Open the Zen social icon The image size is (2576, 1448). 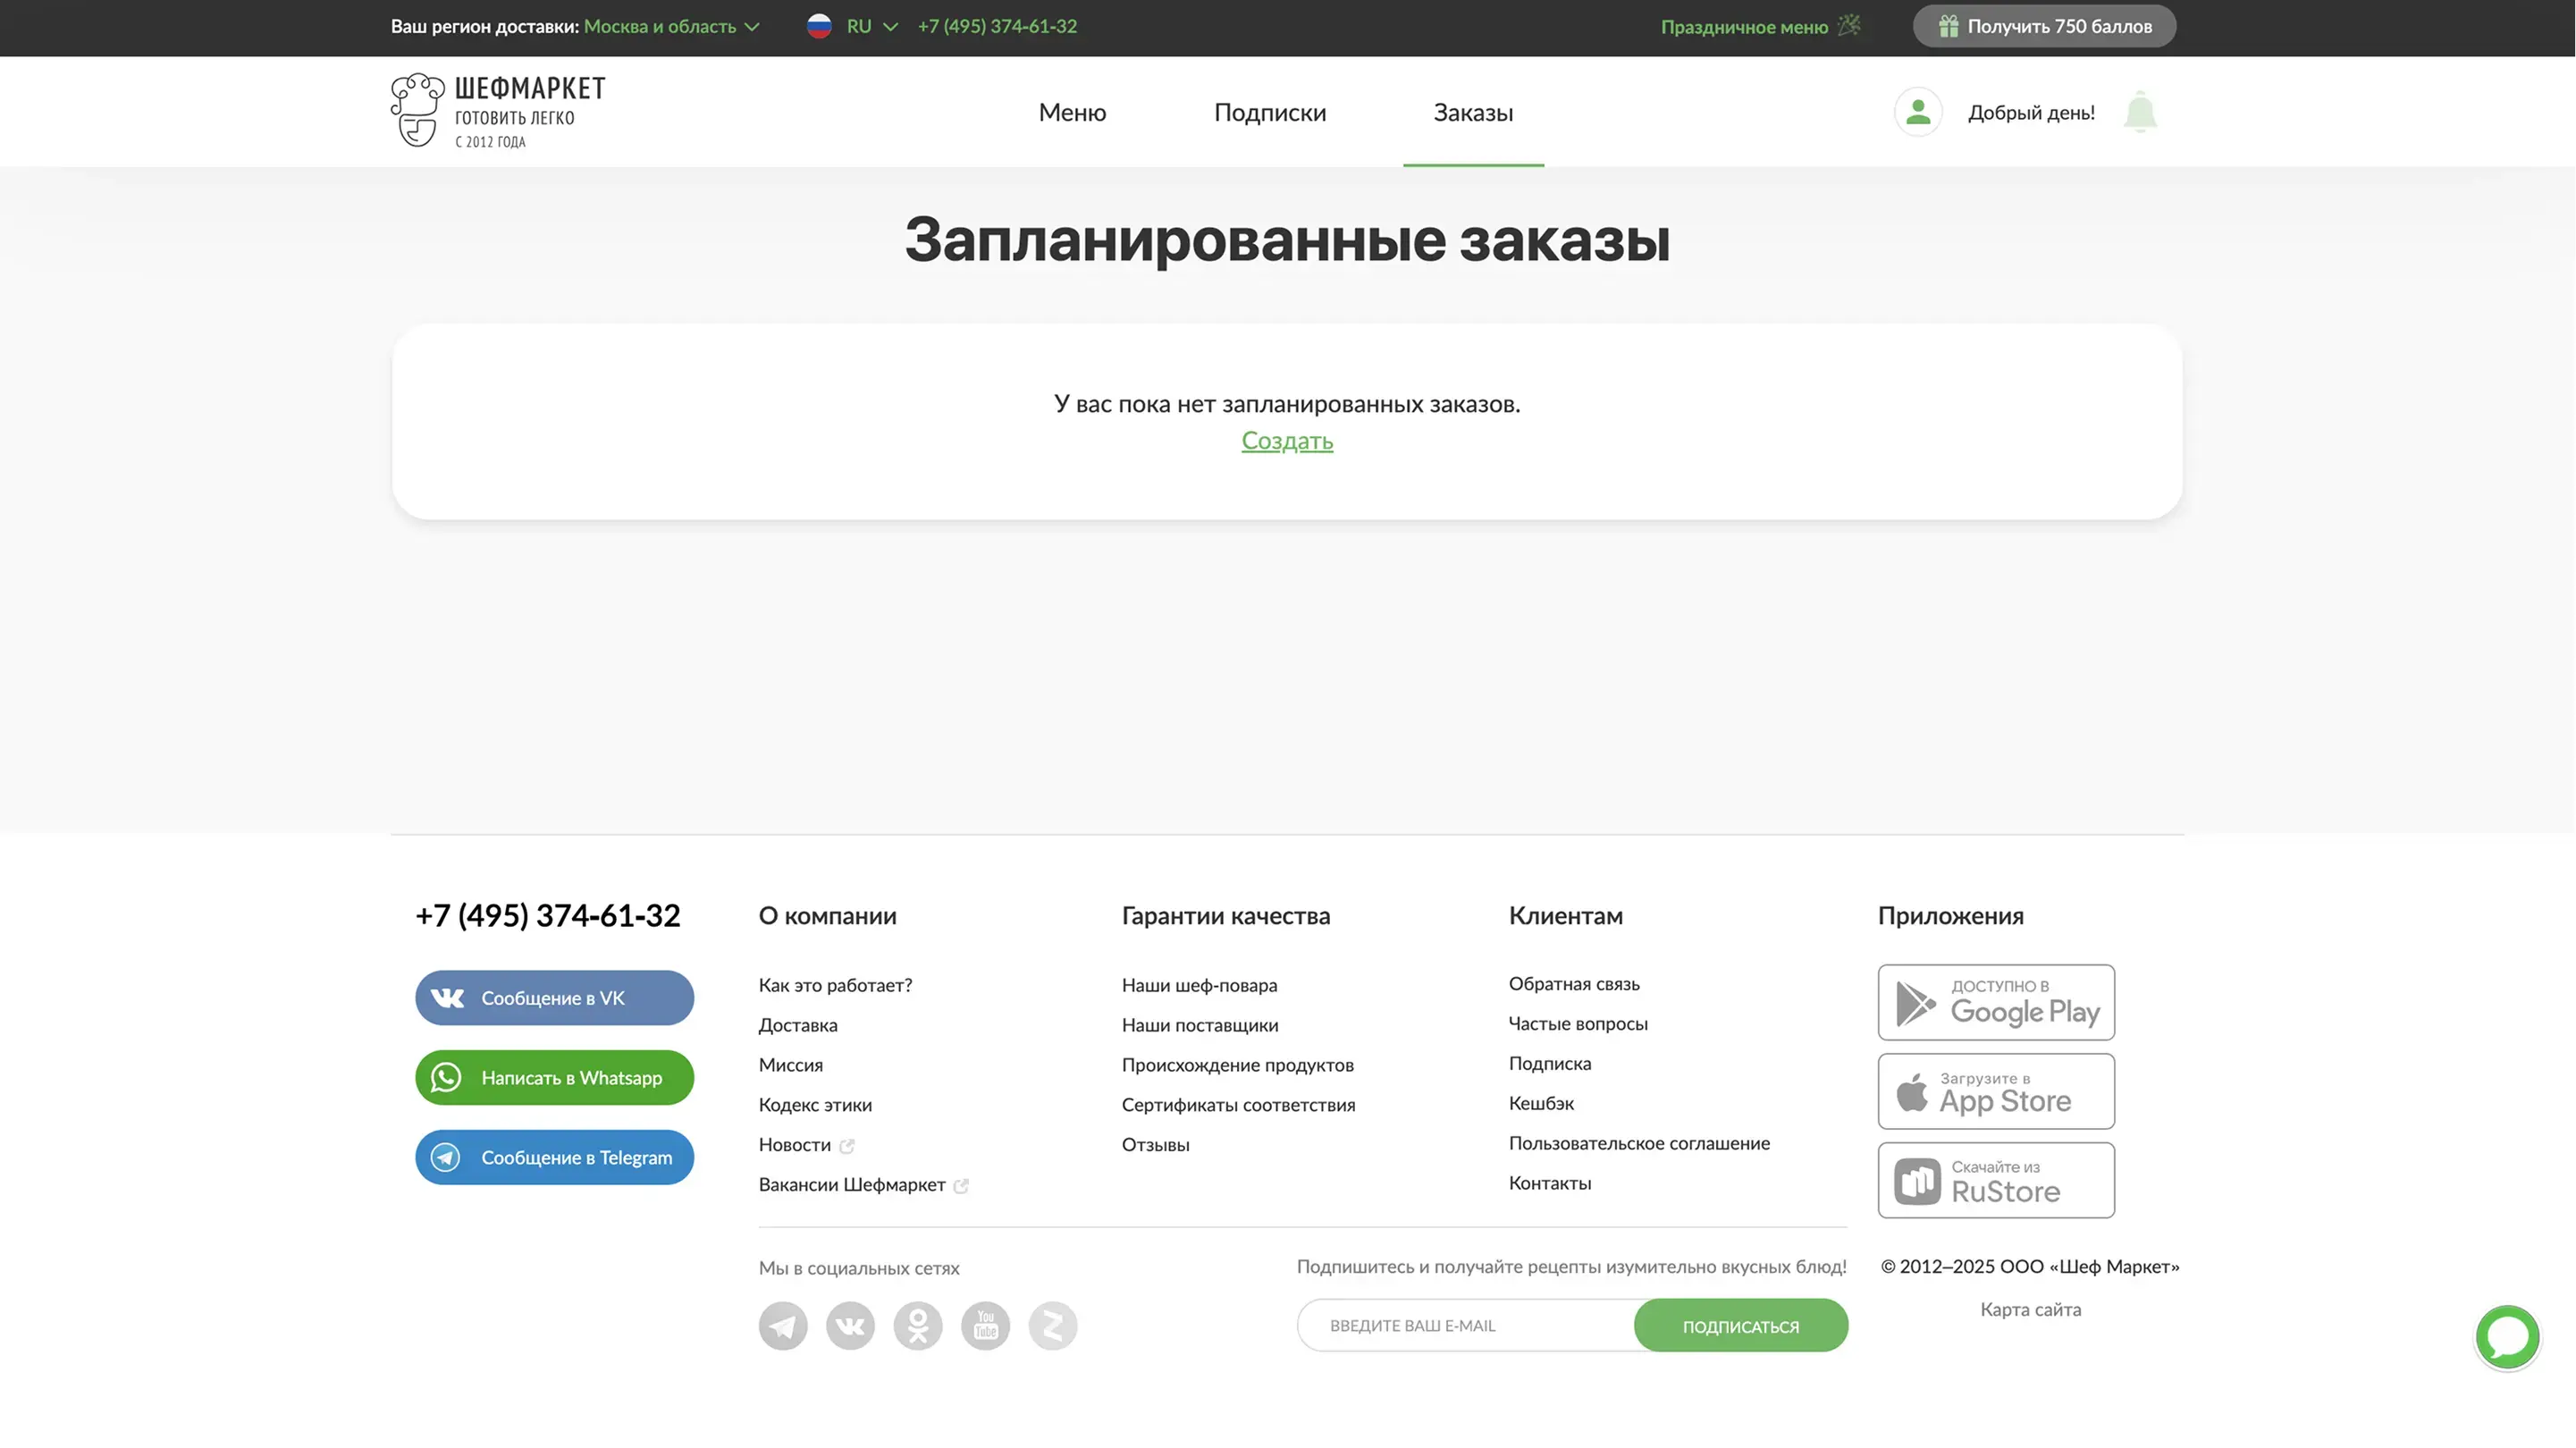[1052, 1326]
